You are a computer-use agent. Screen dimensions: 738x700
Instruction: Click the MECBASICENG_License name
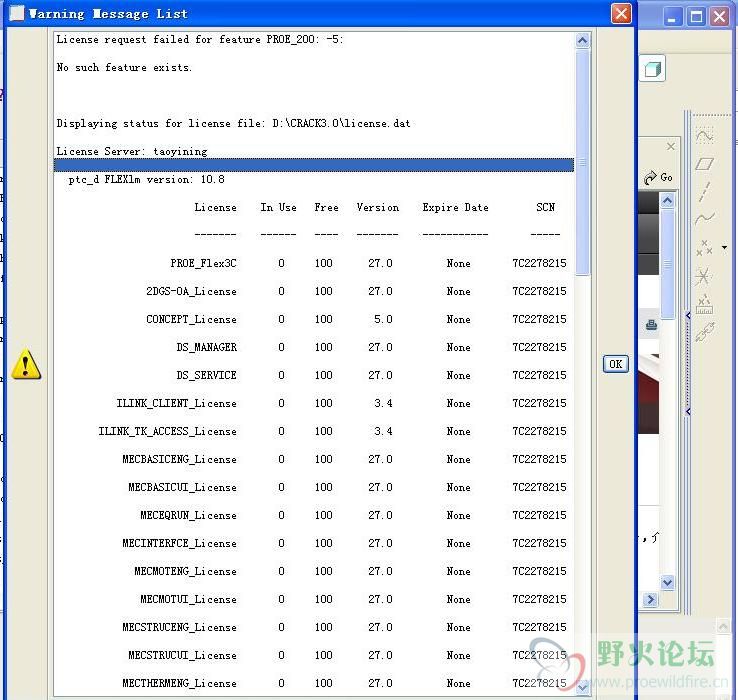[x=179, y=459]
